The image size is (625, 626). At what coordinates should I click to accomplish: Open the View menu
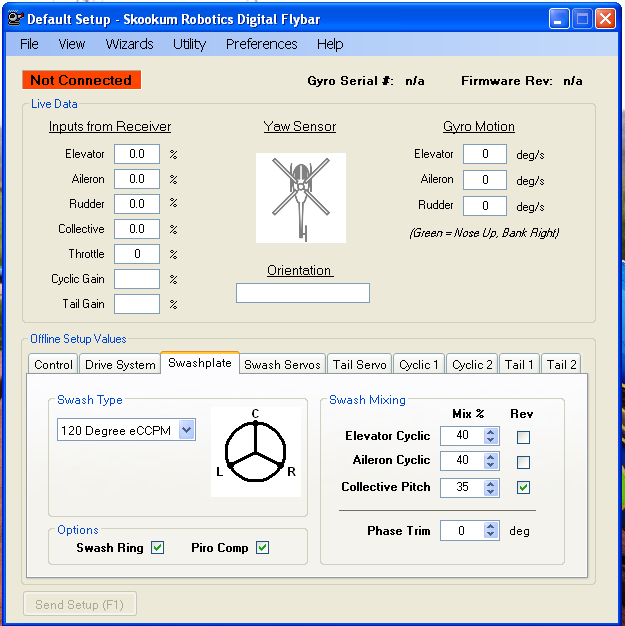71,44
